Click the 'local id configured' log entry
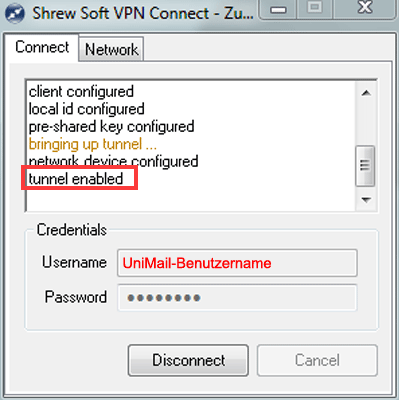 [x=87, y=109]
